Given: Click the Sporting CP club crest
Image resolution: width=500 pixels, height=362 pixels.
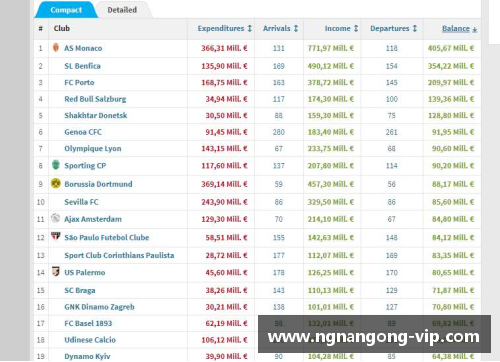Looking at the screenshot, I should [x=56, y=165].
